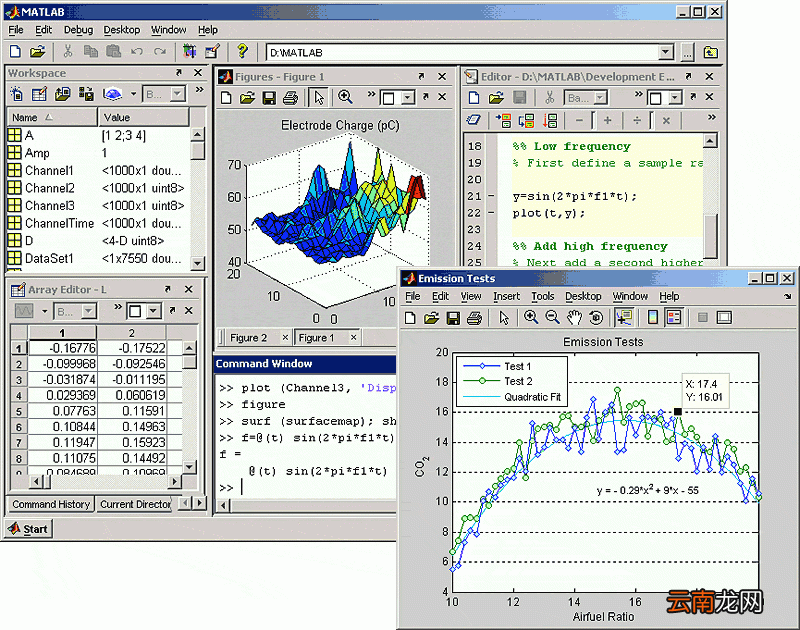Launch GUIDE from the main MATLAB toolbar

click(x=212, y=51)
